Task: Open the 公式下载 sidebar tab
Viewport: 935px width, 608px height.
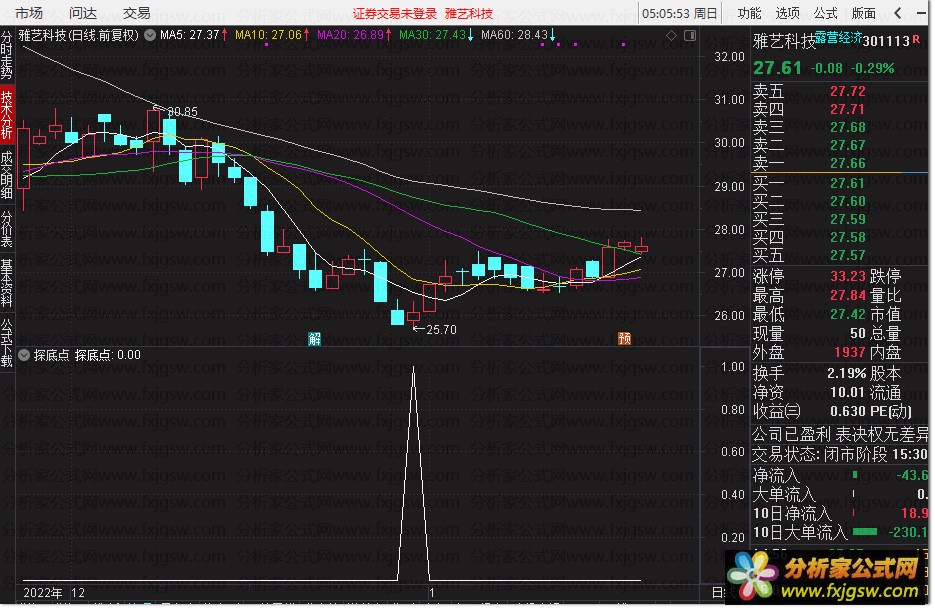Action: [x=7, y=342]
